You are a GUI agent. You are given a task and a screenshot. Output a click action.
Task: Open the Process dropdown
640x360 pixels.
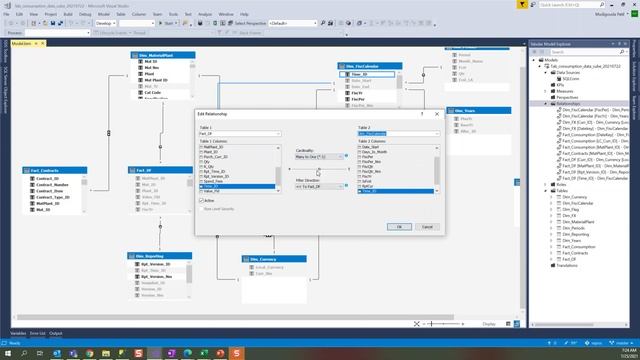pos(57,33)
